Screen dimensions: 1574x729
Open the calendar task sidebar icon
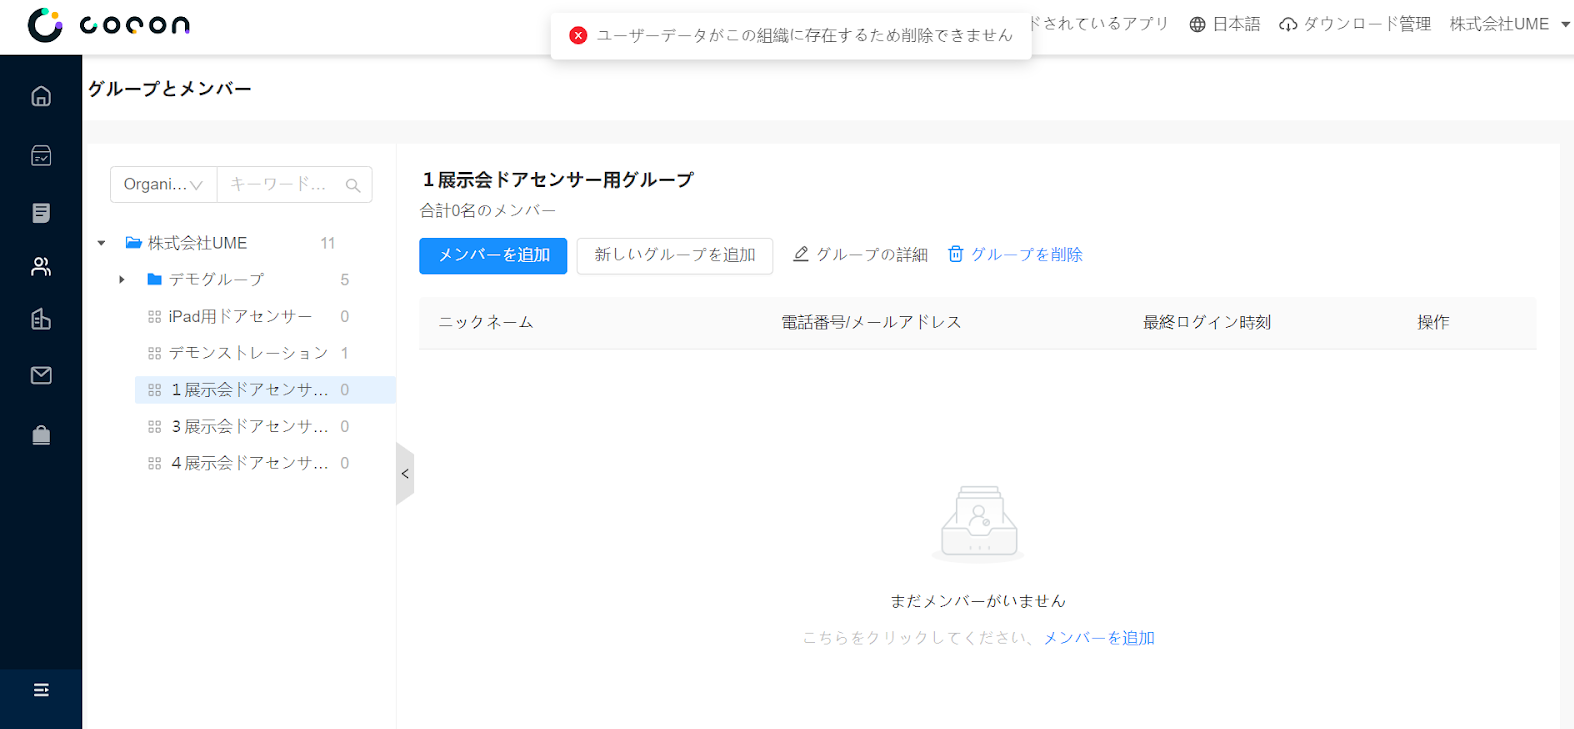pos(41,155)
